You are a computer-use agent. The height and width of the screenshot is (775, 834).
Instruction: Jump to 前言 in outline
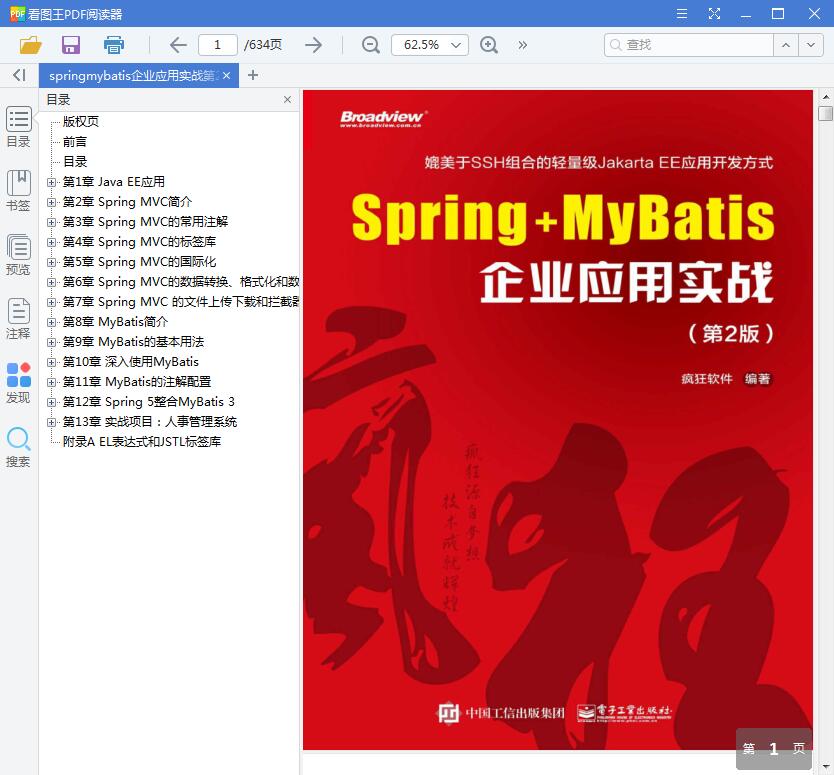coord(74,141)
